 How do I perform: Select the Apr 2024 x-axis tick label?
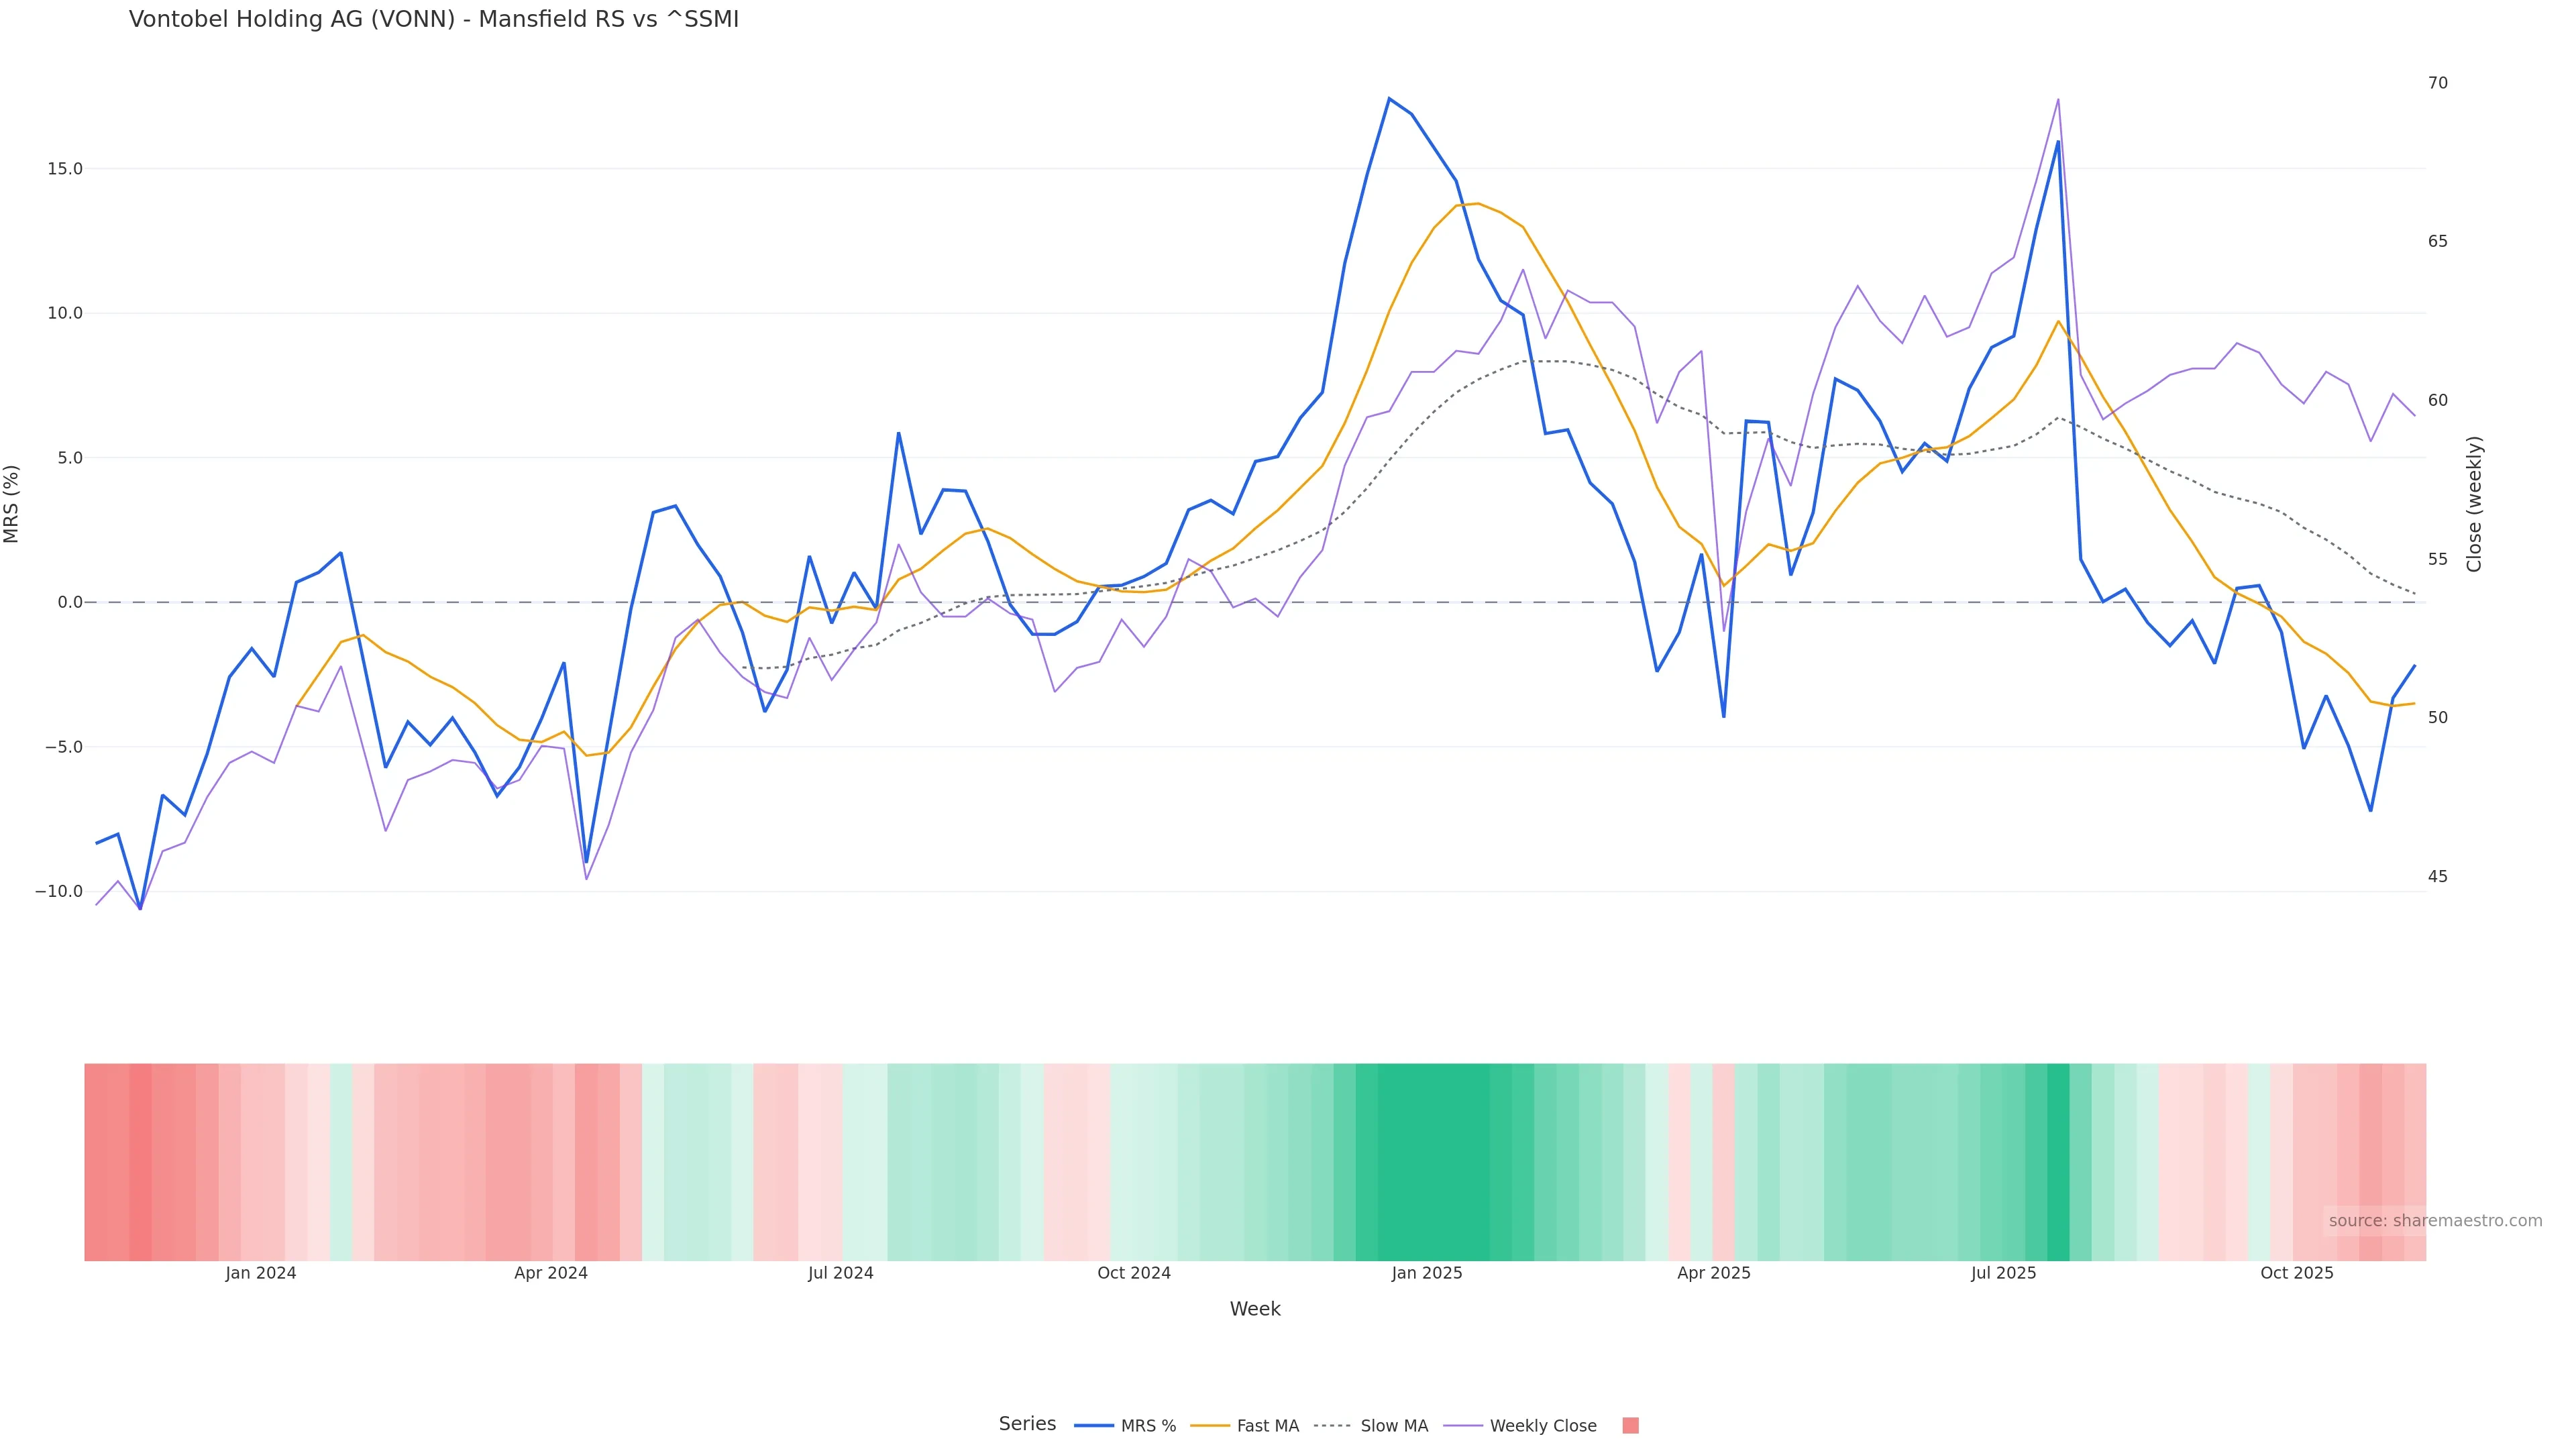551,1273
